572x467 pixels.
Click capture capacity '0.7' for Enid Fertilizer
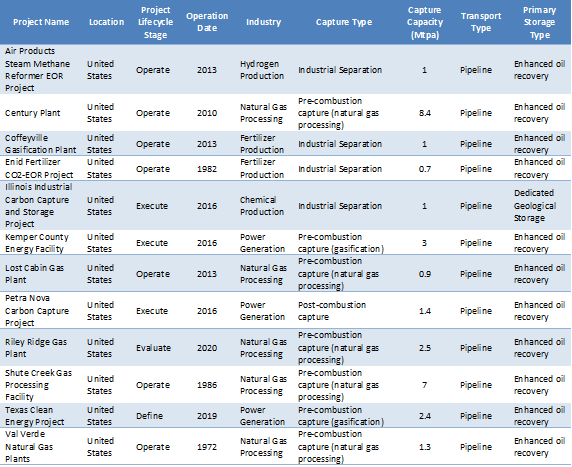(x=425, y=169)
